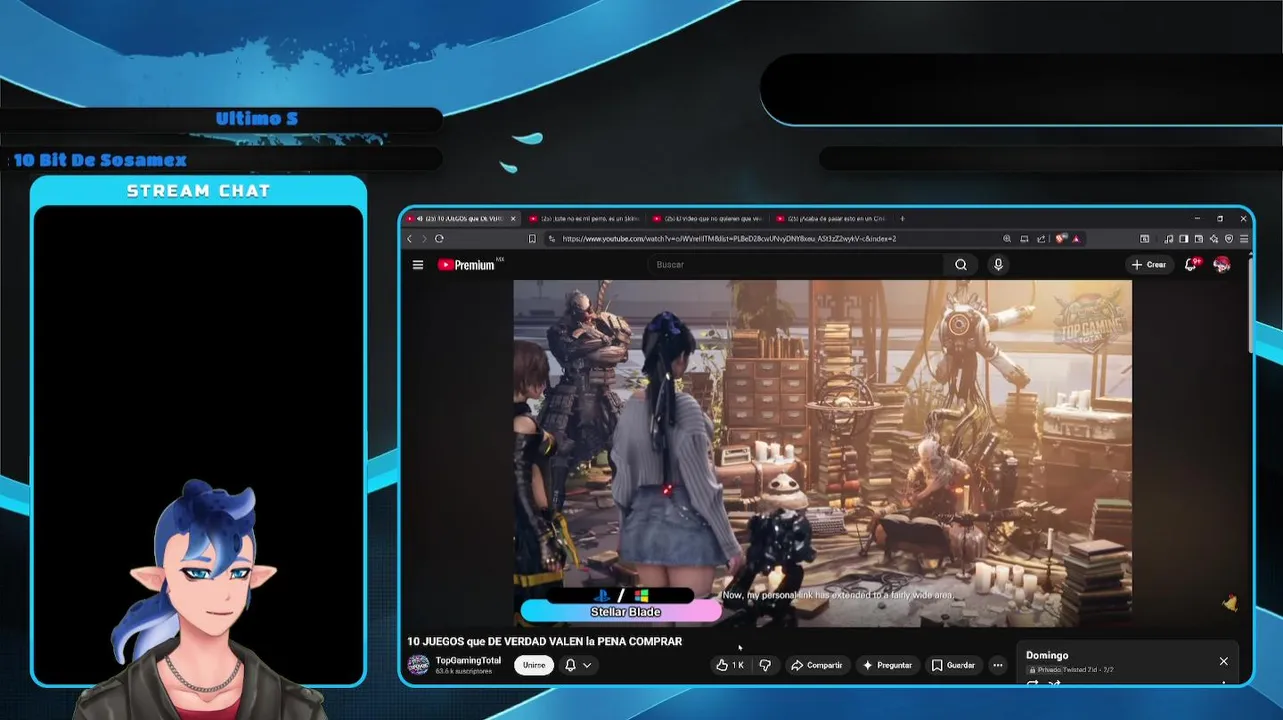Select the browser address bar URL
The width and height of the screenshot is (1283, 720).
point(729,239)
